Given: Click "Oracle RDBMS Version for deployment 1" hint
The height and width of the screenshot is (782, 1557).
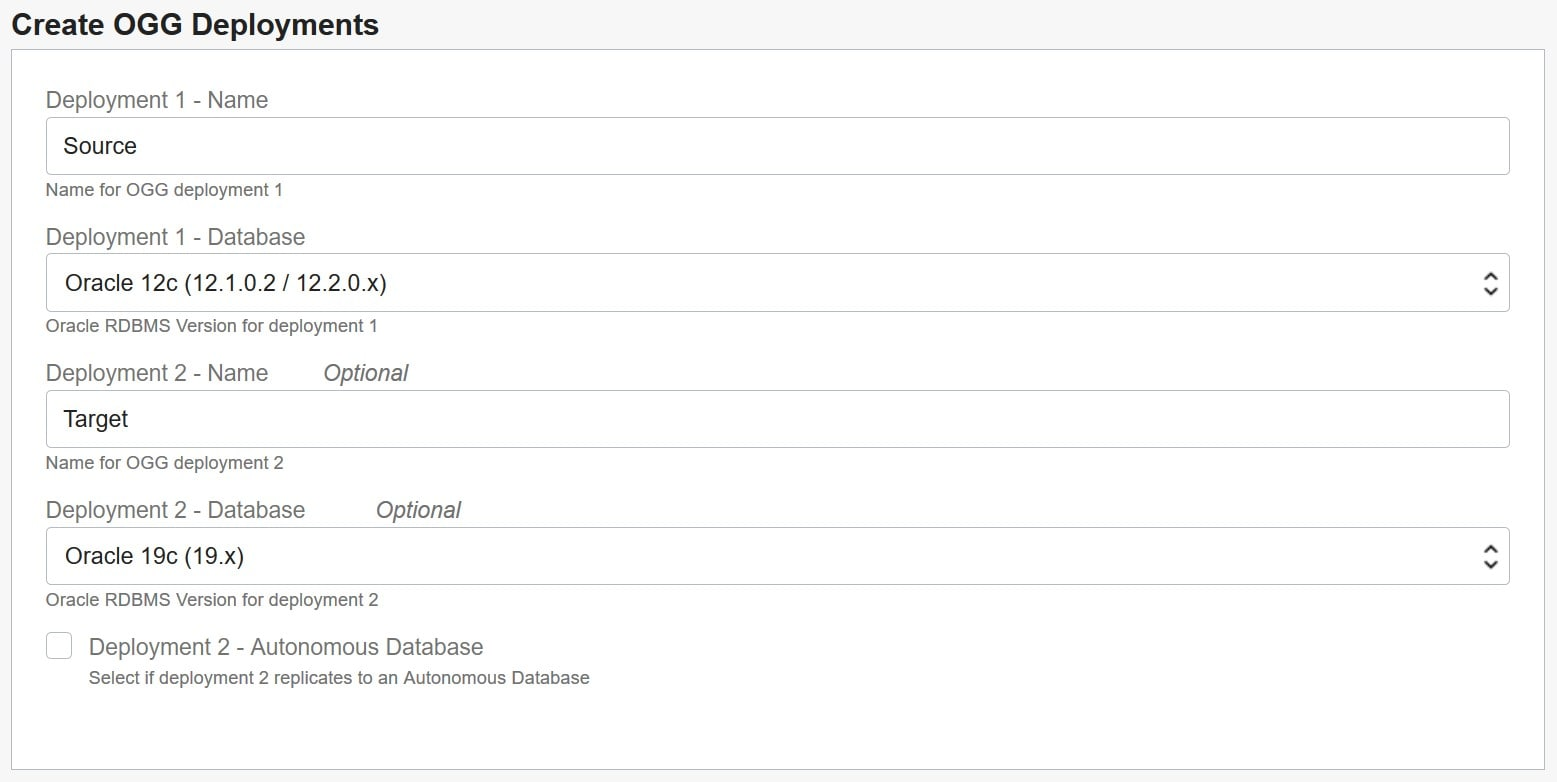Looking at the screenshot, I should pyautogui.click(x=211, y=326).
